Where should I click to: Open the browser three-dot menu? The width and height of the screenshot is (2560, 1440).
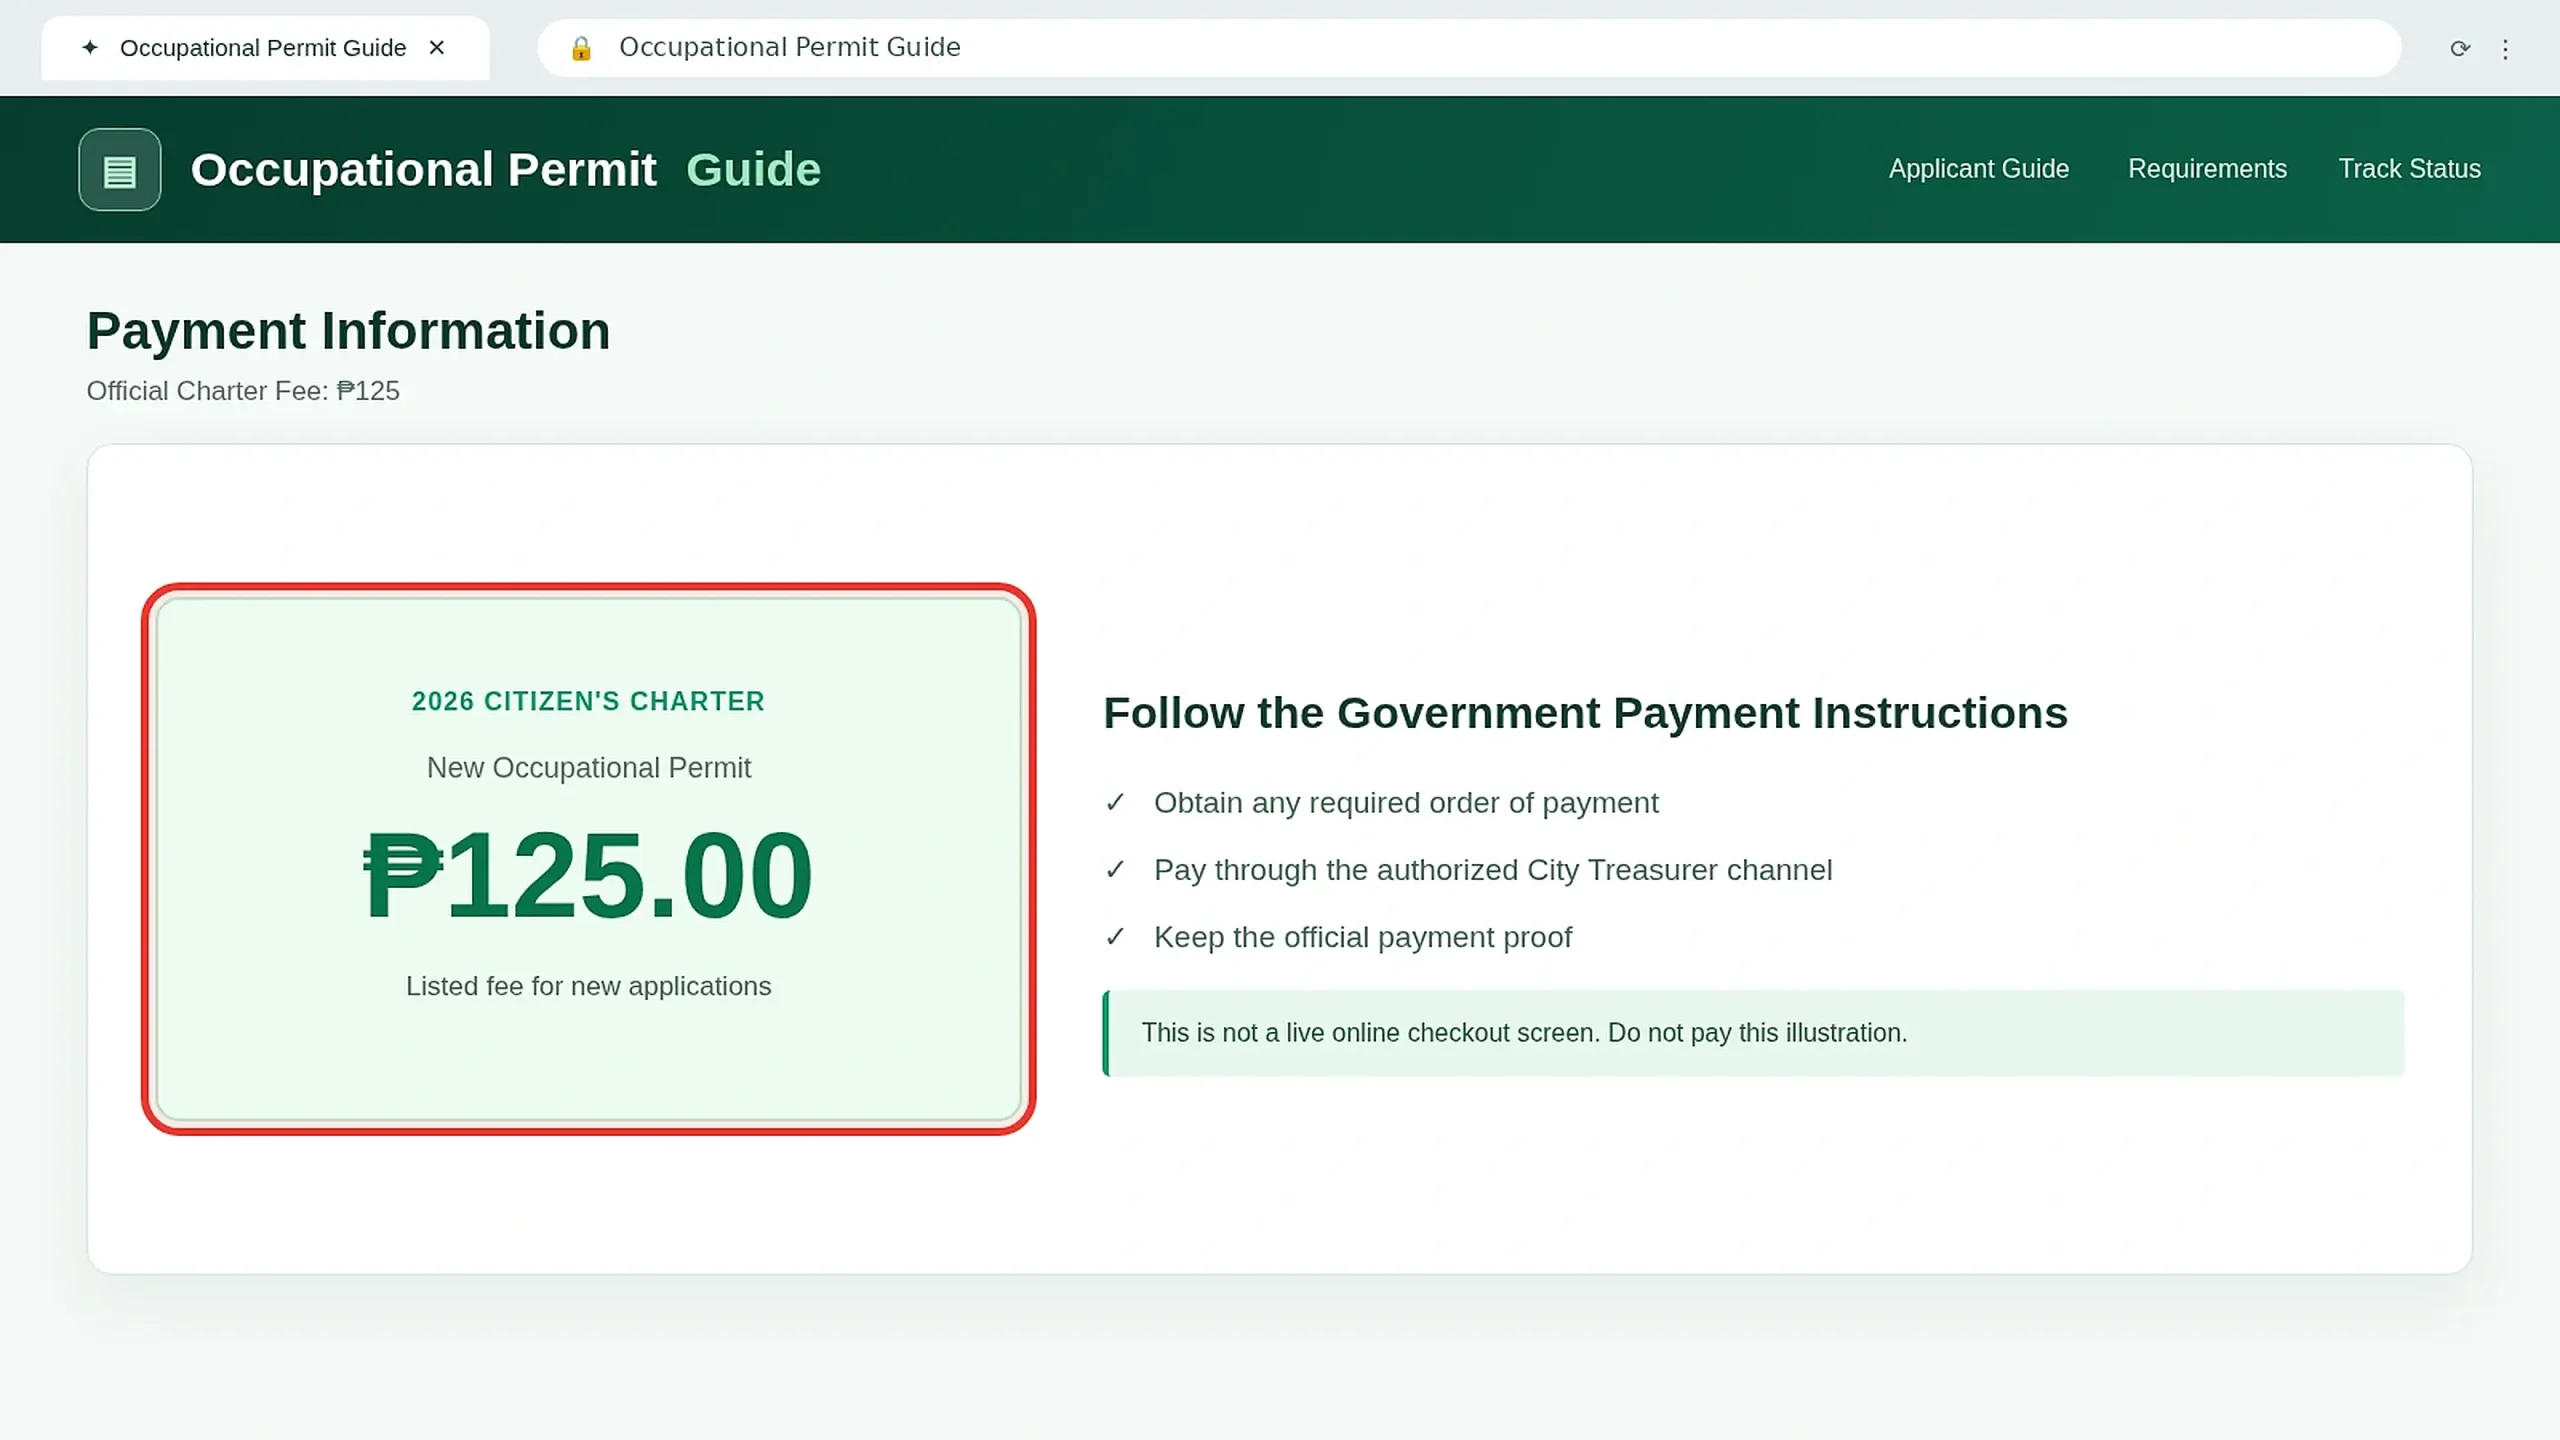tap(2505, 49)
